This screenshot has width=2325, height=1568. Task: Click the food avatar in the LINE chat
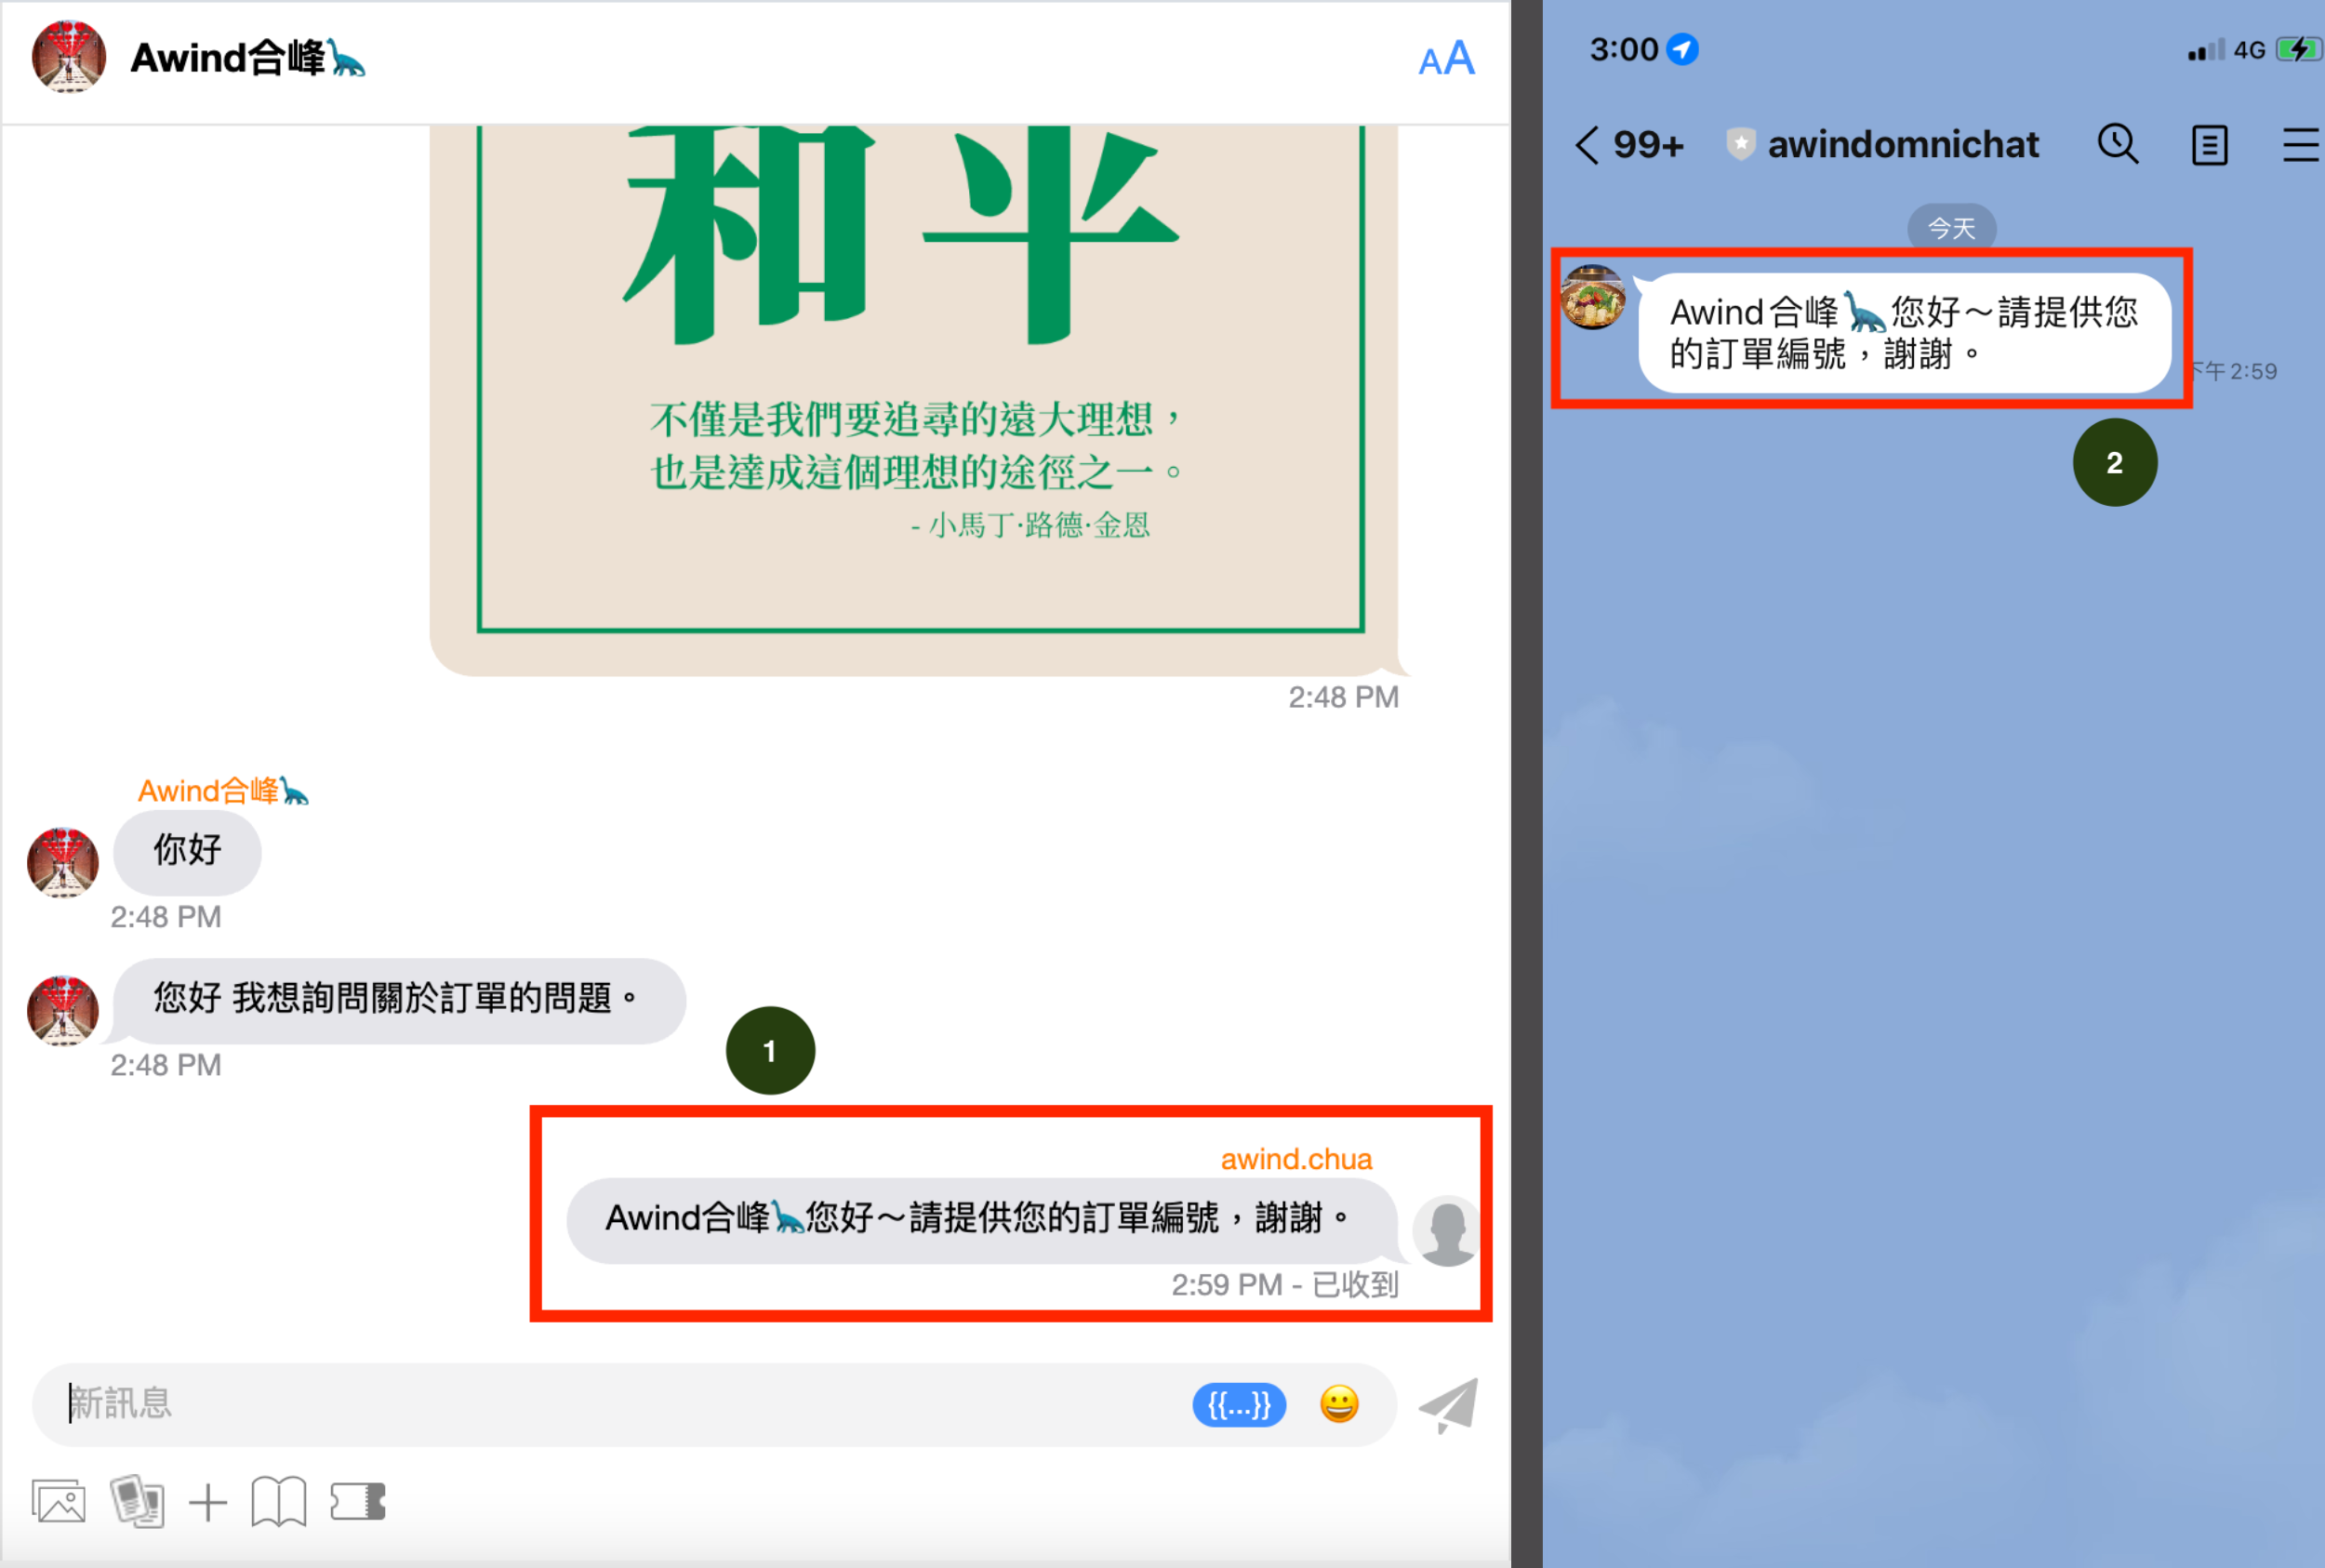click(1593, 297)
